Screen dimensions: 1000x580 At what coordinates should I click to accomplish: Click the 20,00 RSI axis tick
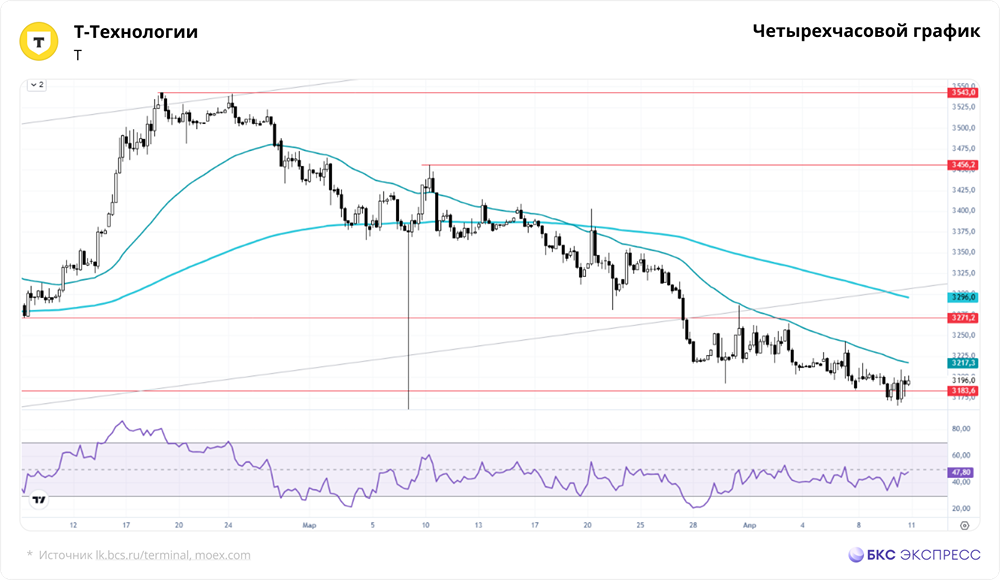tap(961, 509)
